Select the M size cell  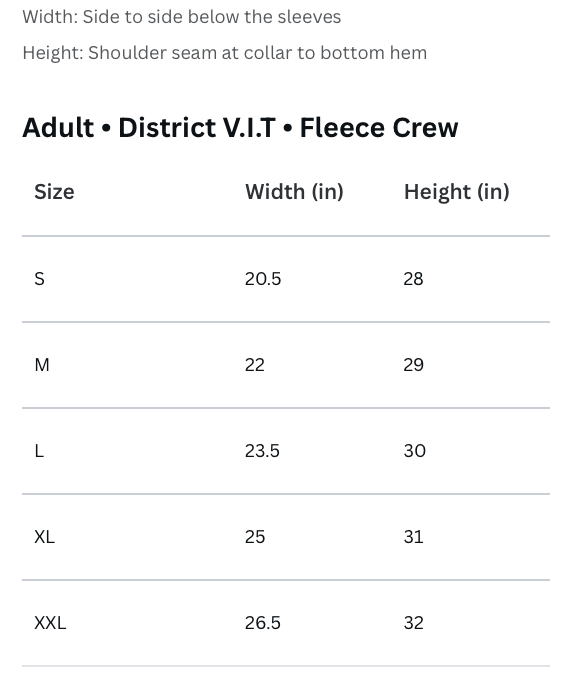(42, 365)
